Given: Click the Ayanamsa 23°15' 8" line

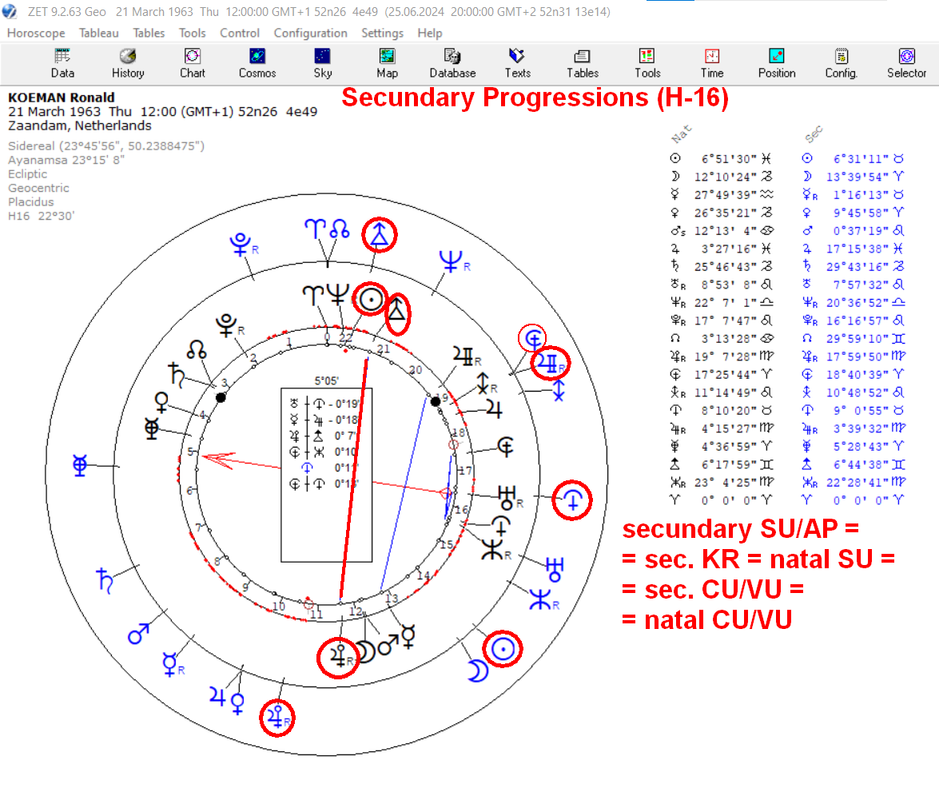Looking at the screenshot, I should coord(66,160).
